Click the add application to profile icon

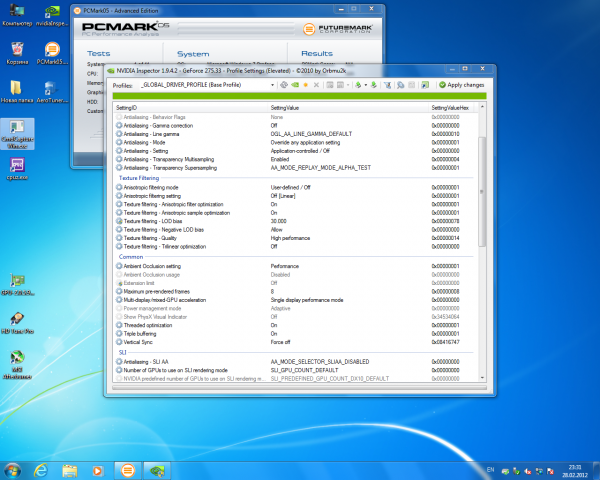pos(329,85)
